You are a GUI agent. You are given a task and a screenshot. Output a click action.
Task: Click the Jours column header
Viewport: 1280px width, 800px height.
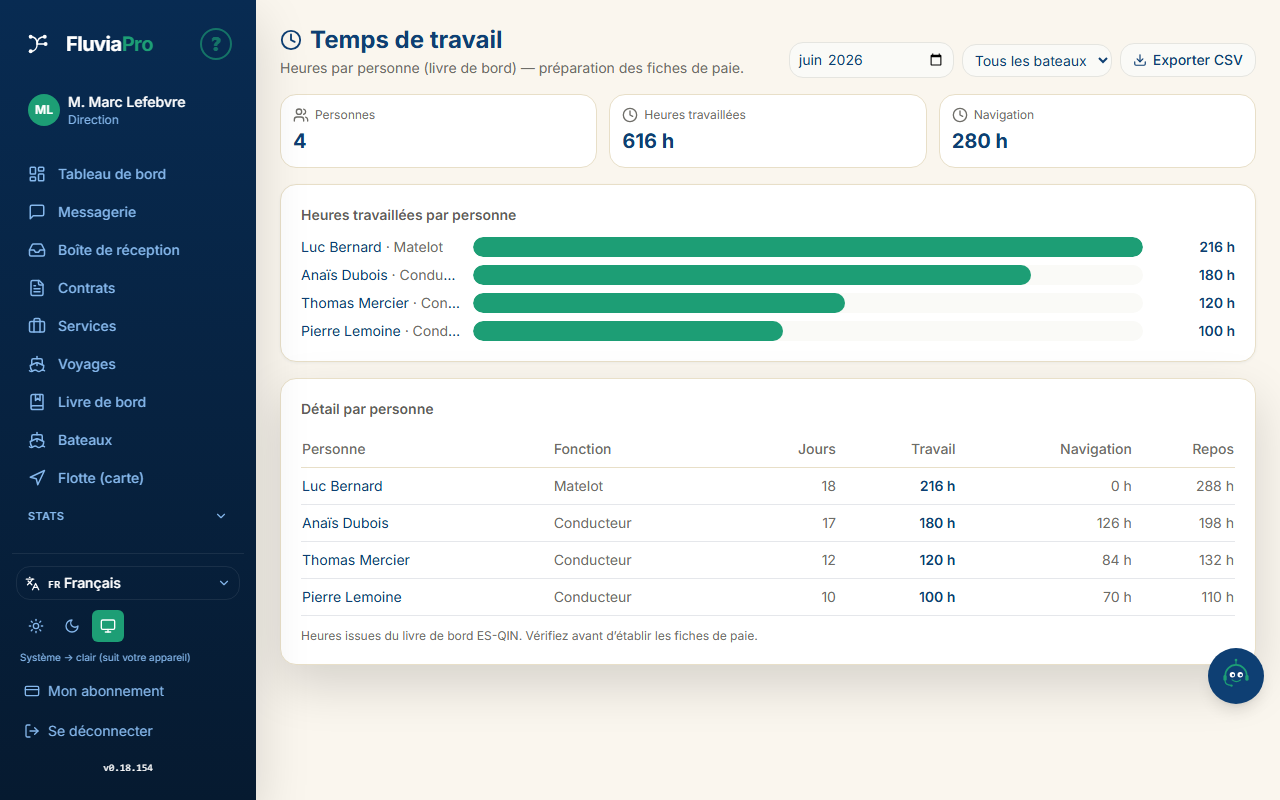[x=817, y=449]
